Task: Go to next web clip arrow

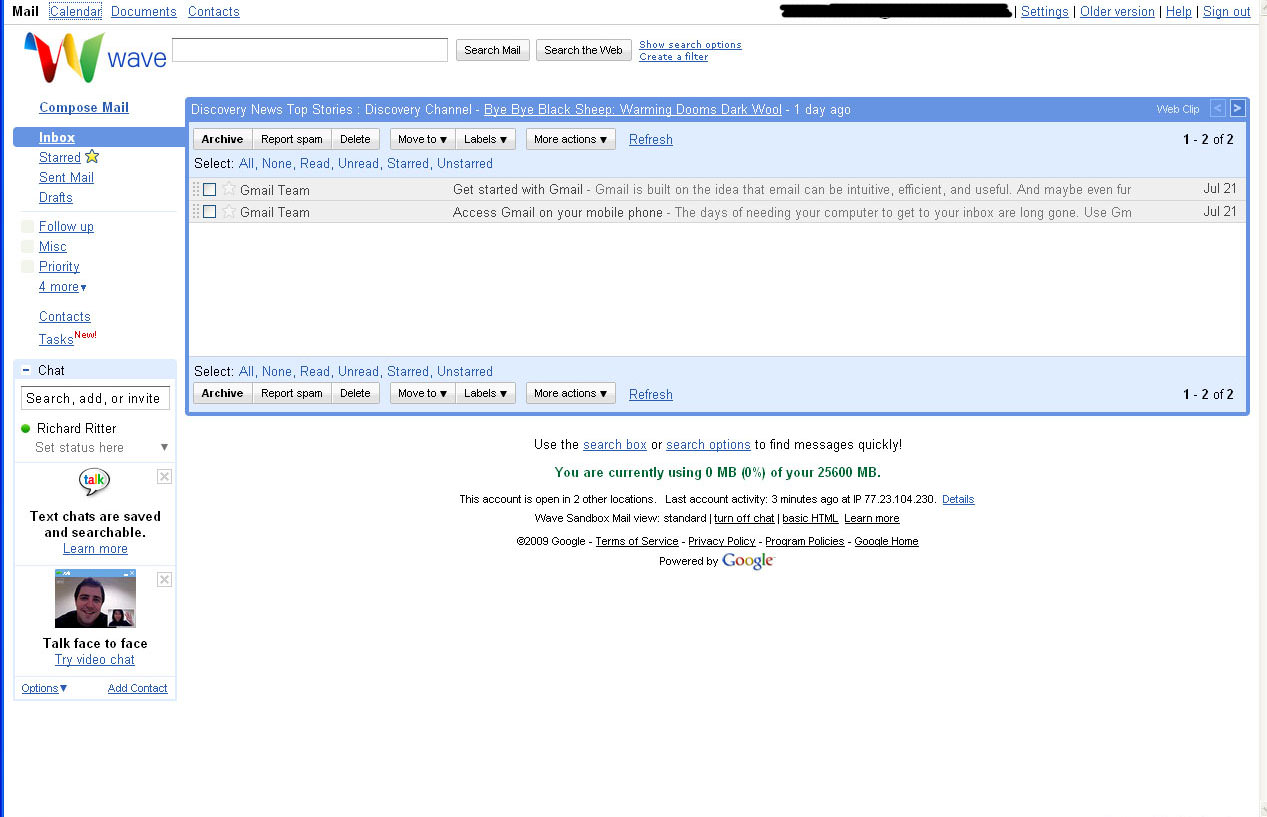Action: (1237, 108)
